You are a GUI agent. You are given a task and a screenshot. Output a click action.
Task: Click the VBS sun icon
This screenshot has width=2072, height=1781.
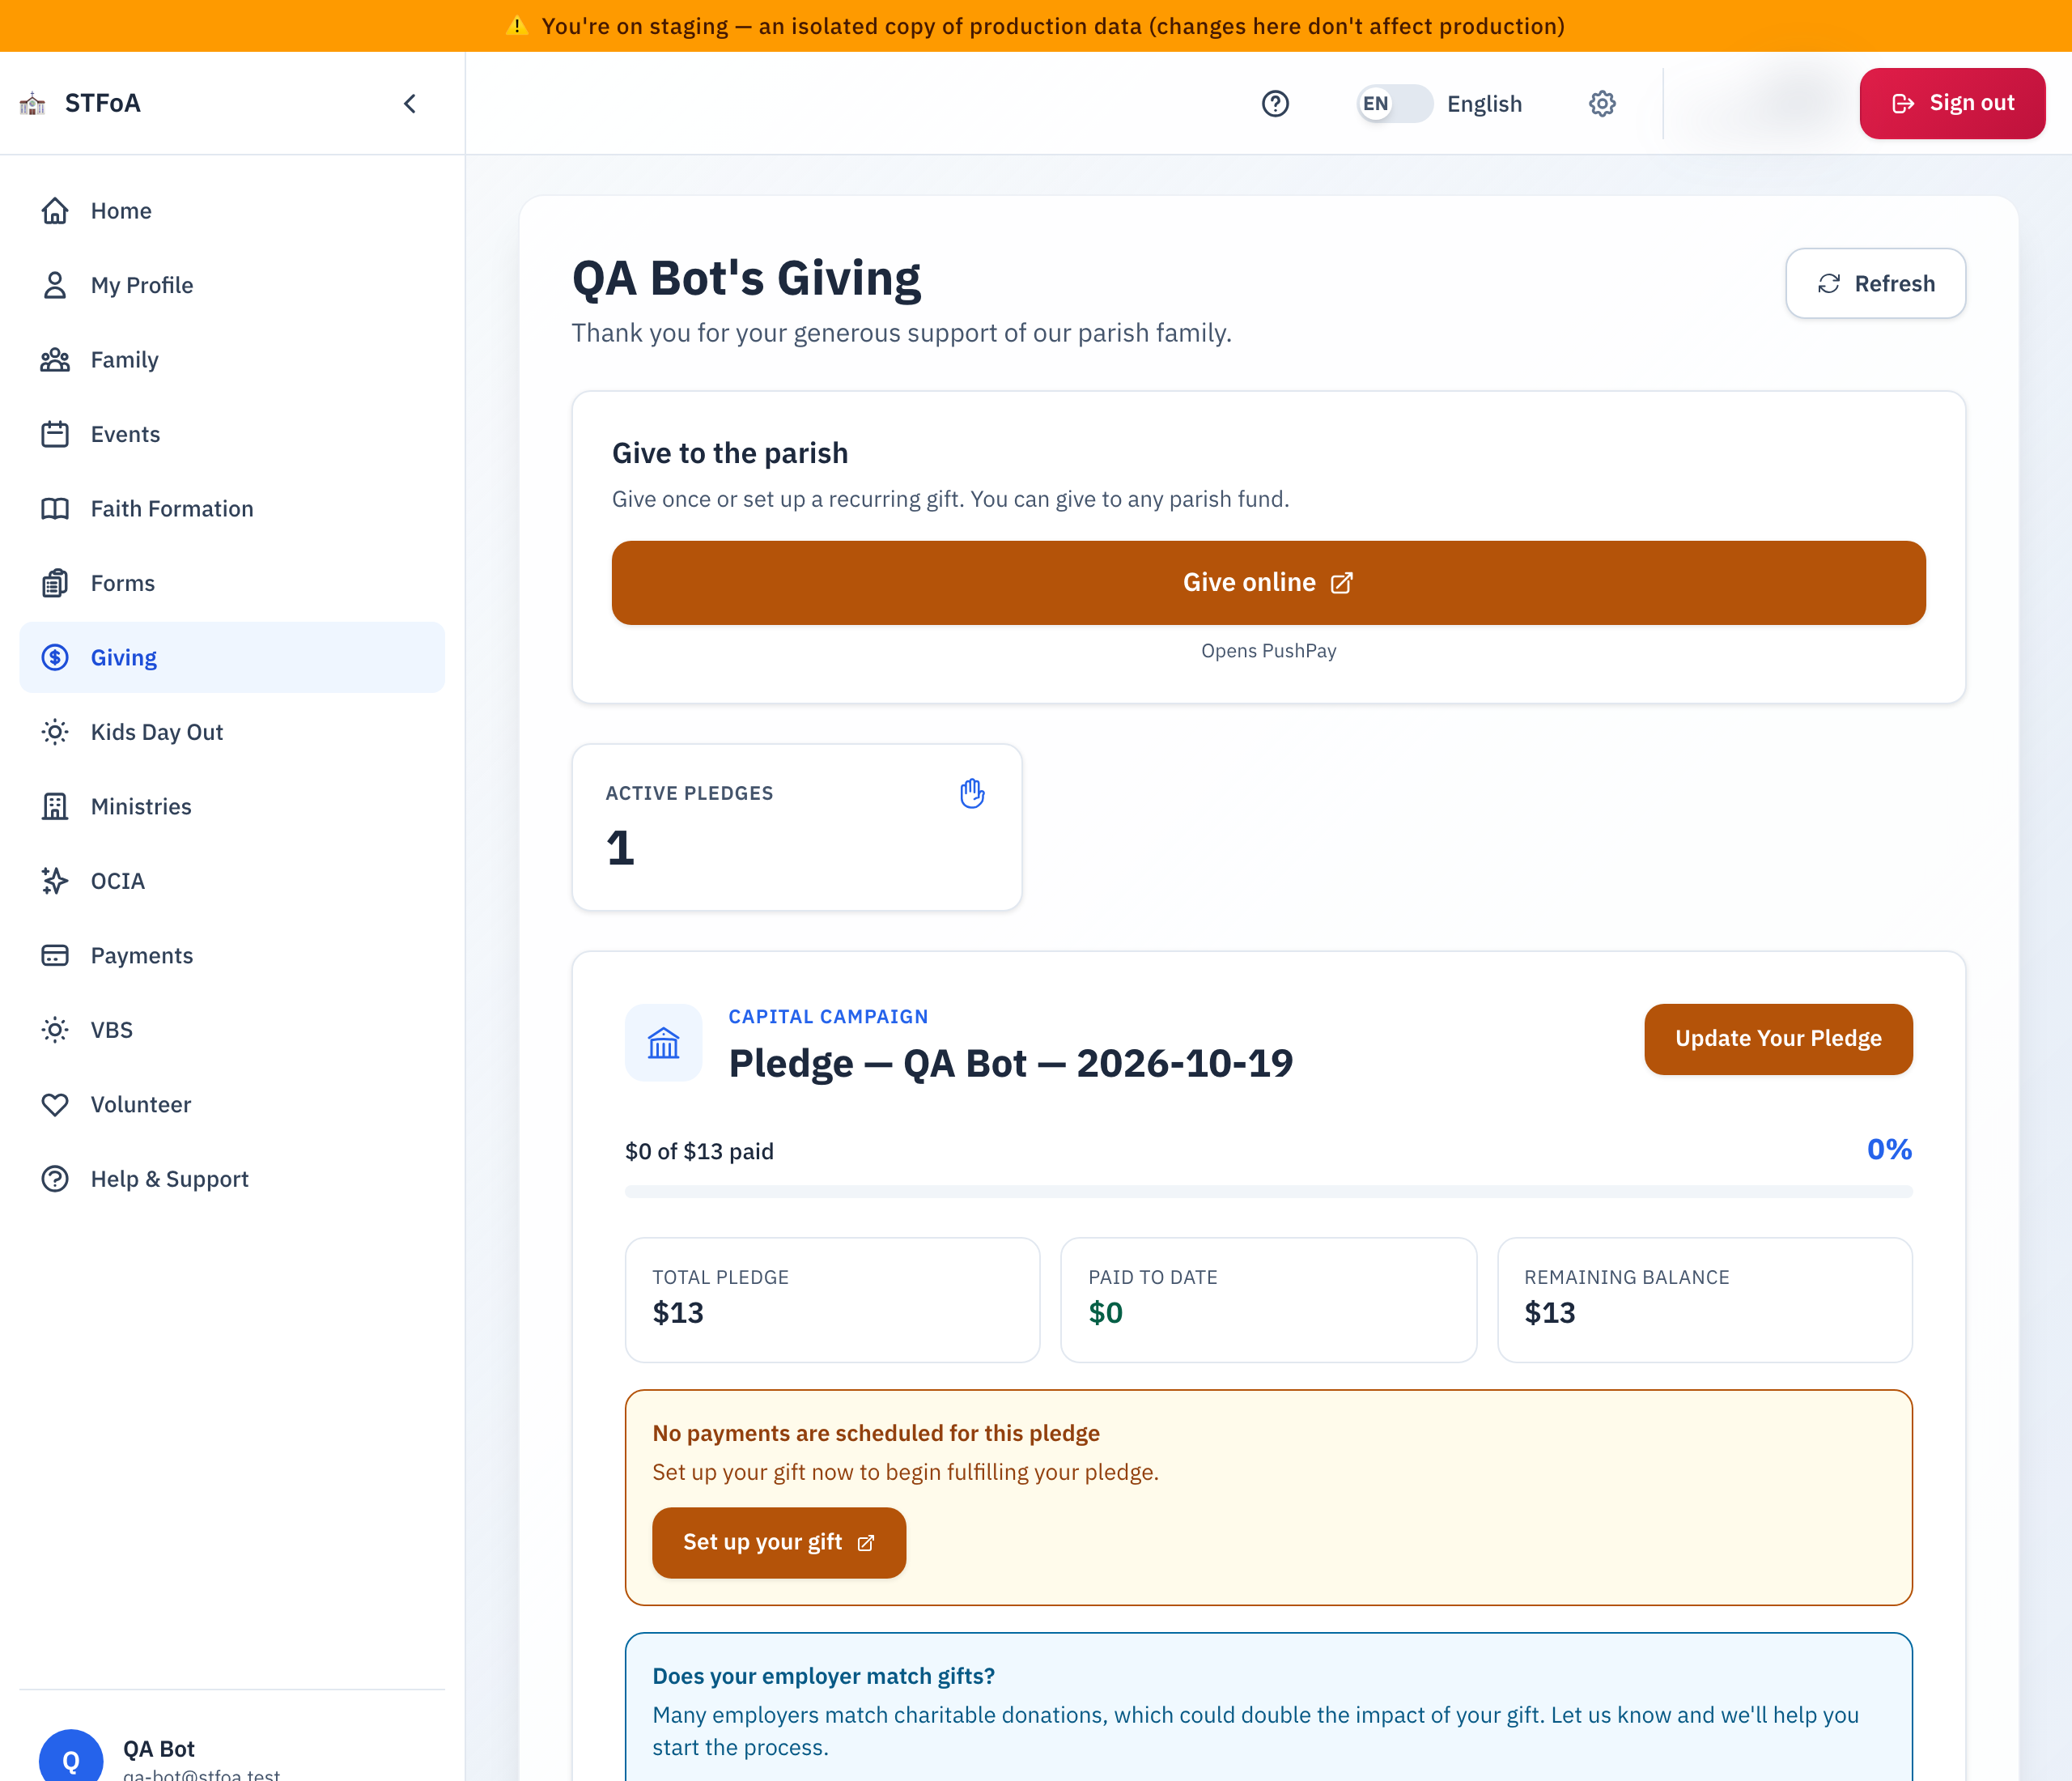tap(55, 1030)
